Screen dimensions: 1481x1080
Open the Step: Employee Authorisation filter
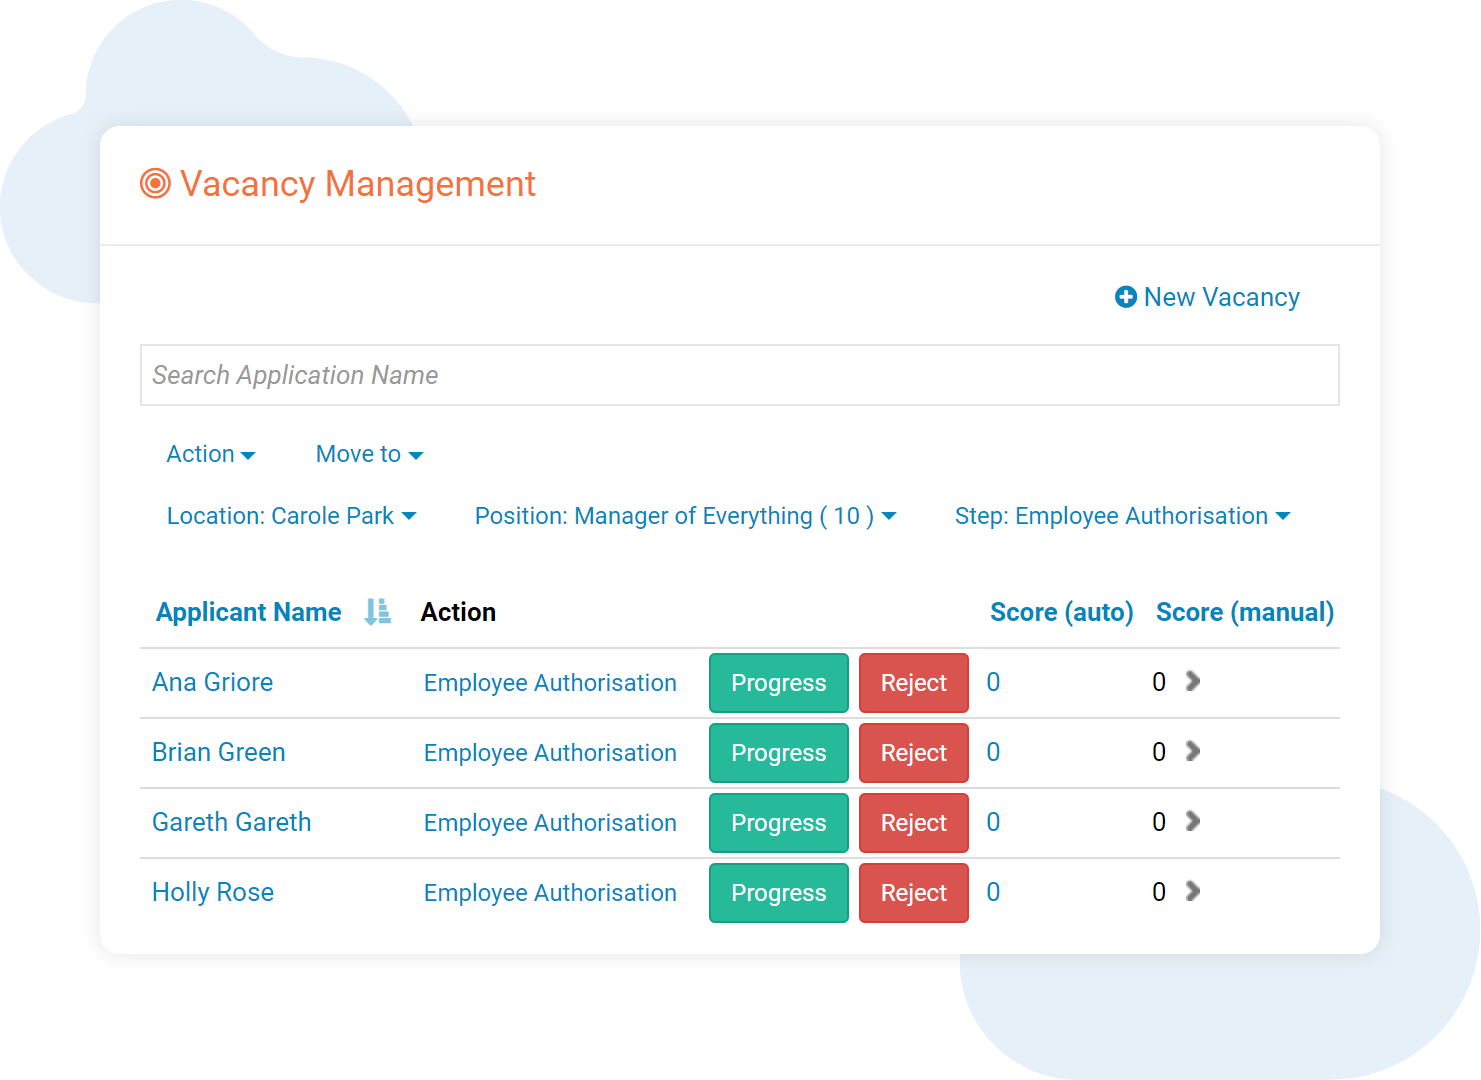1122,516
